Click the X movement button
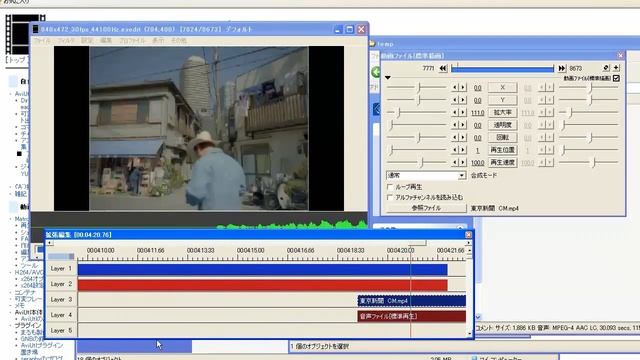 [502, 87]
